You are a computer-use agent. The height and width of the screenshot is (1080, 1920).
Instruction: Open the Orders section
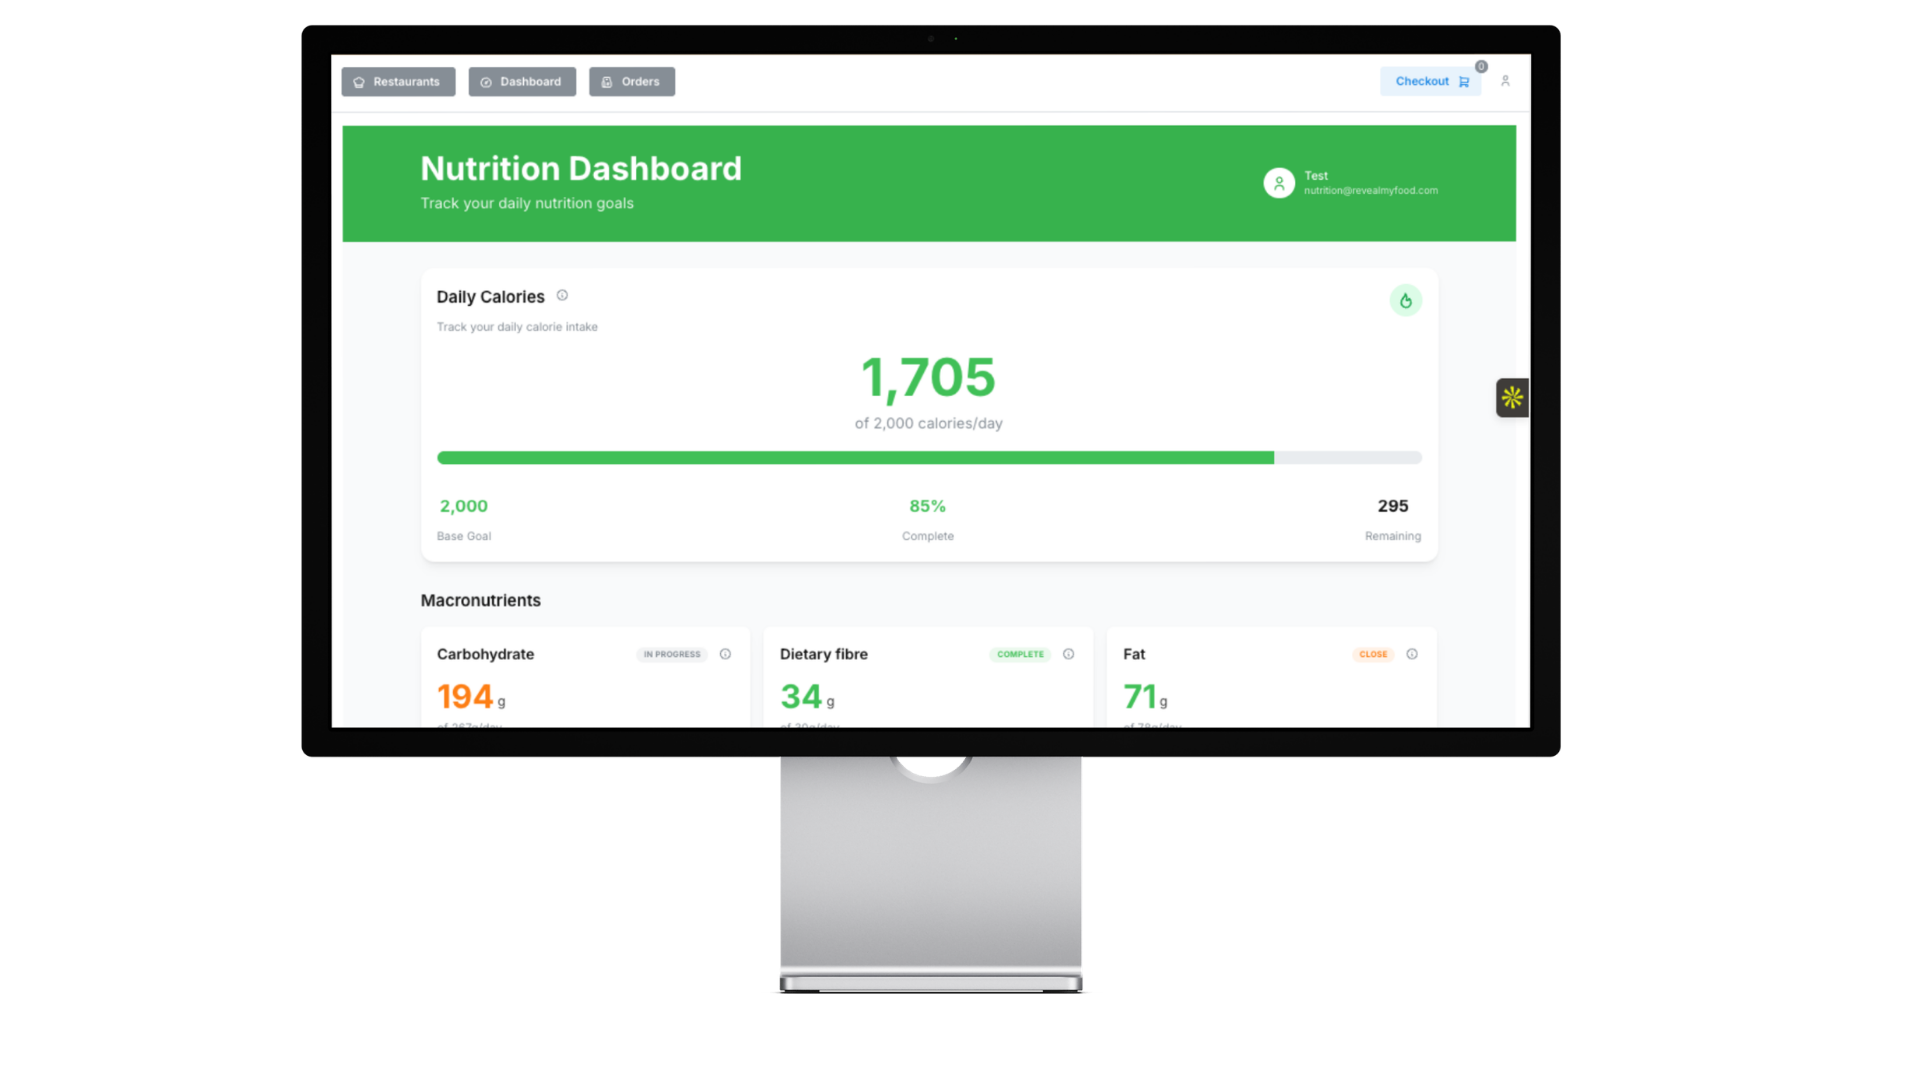pyautogui.click(x=632, y=82)
